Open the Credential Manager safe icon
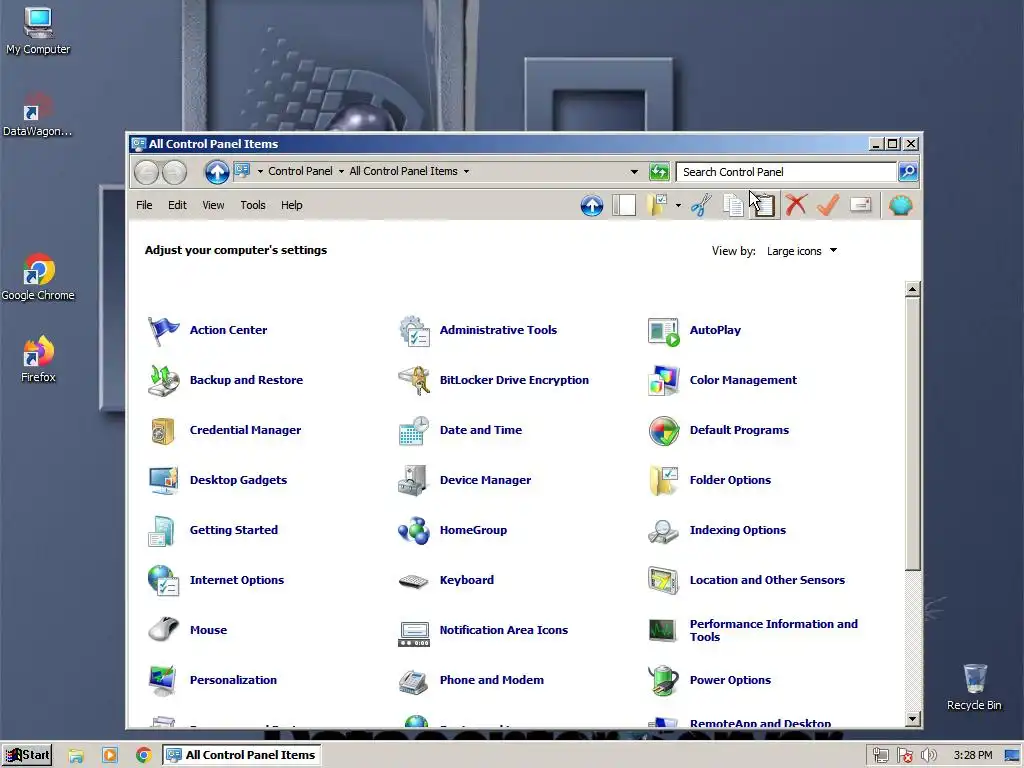1024x768 pixels. click(x=163, y=430)
